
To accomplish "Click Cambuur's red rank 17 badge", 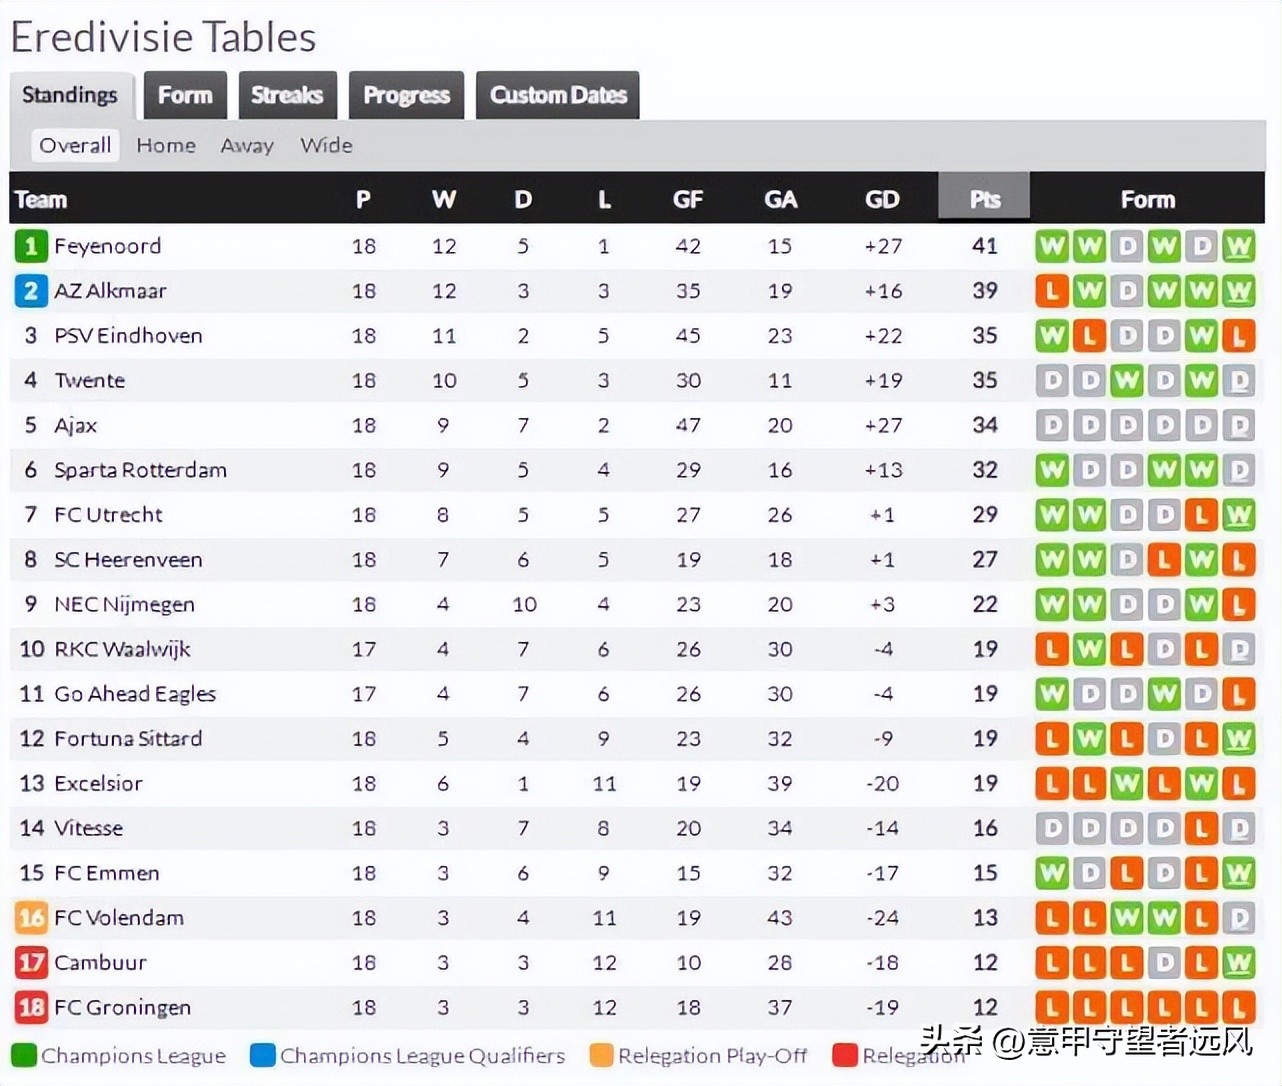I will (31, 963).
